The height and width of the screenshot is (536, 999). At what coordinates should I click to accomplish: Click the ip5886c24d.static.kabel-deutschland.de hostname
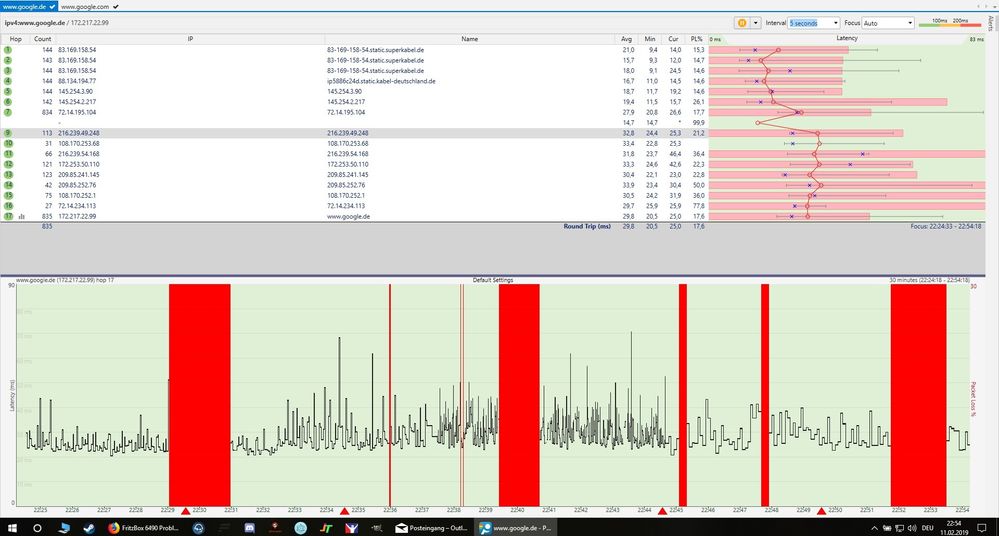pyautogui.click(x=381, y=81)
